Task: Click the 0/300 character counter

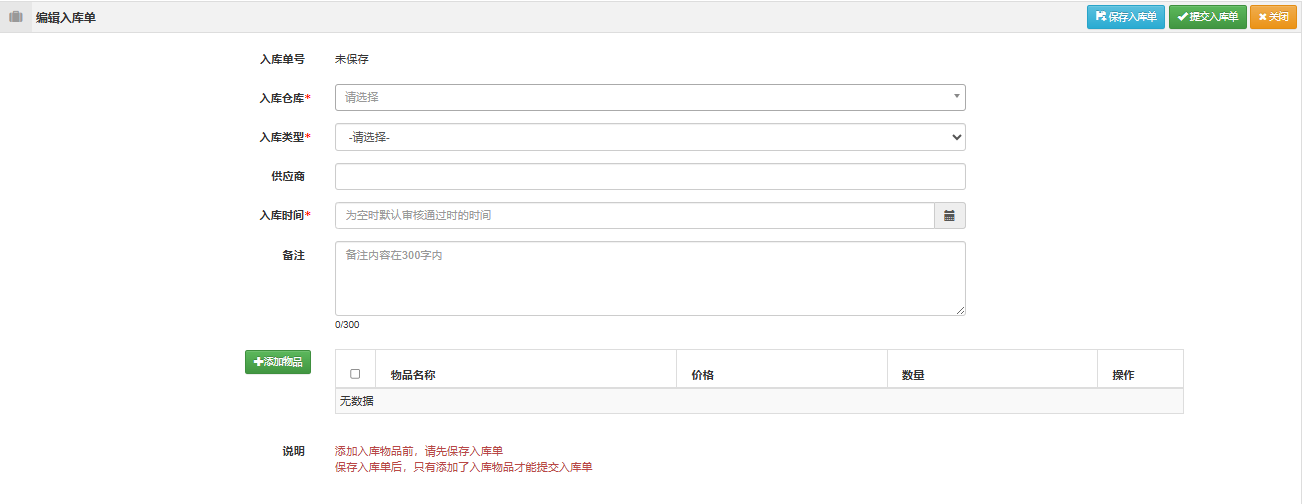Action: 347,325
